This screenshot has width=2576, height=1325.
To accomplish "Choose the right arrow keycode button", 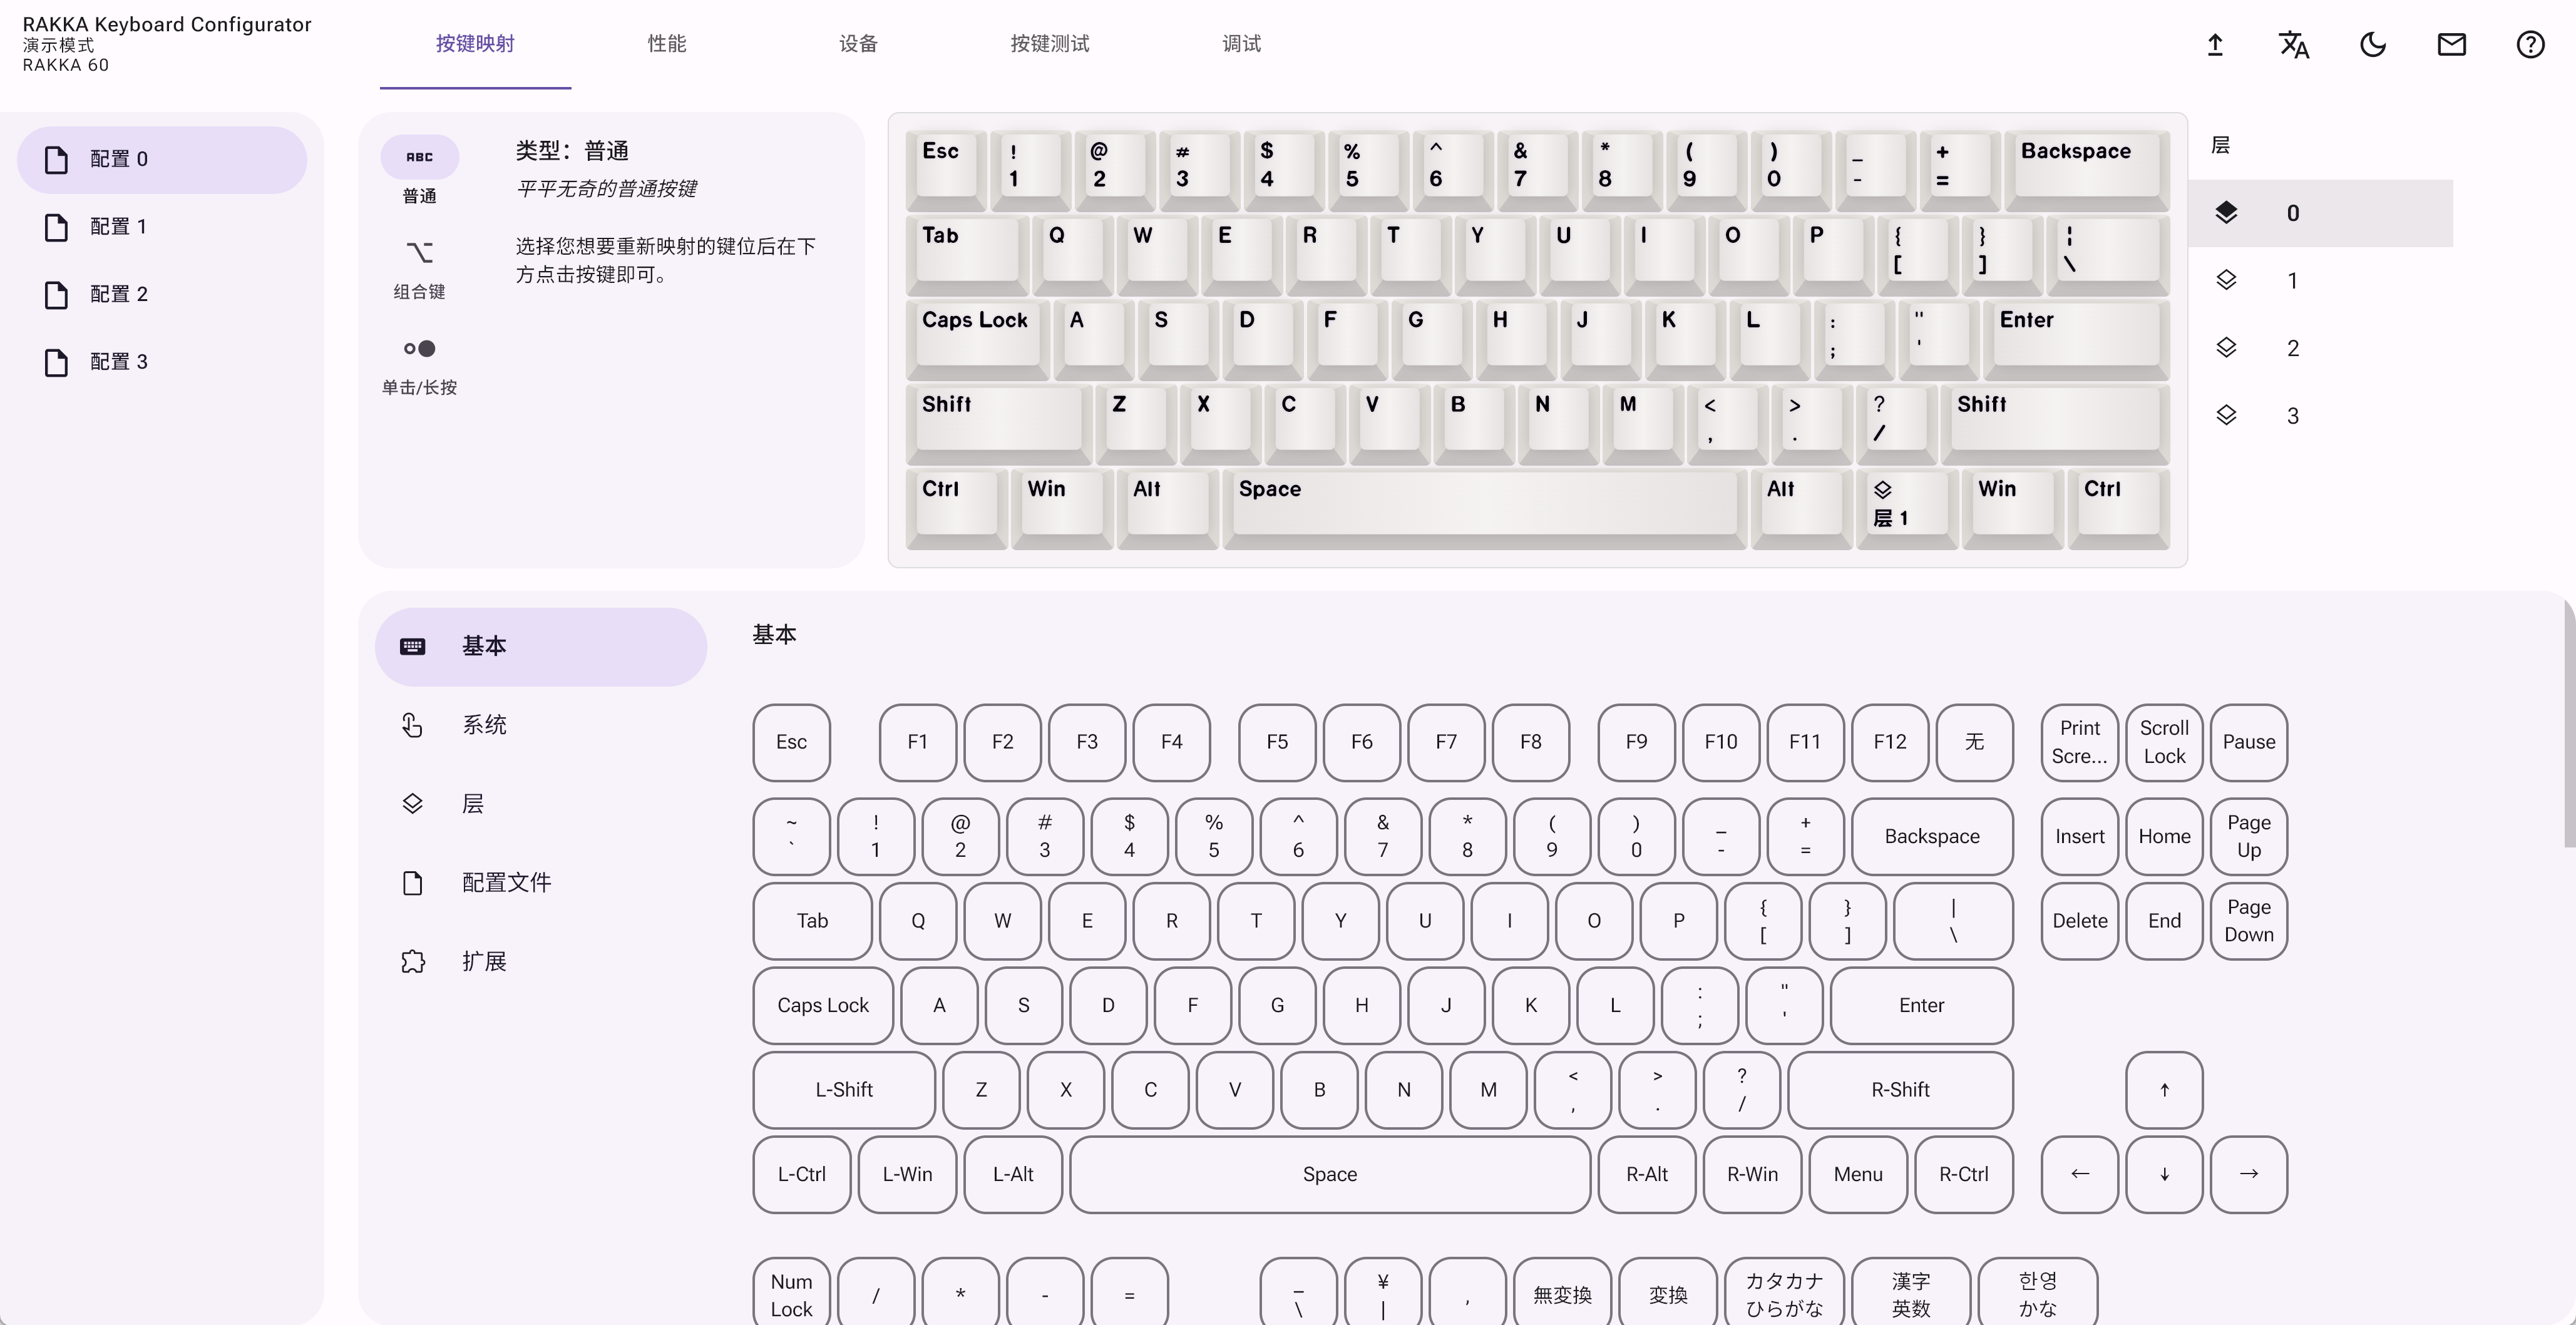I will 2248,1174.
